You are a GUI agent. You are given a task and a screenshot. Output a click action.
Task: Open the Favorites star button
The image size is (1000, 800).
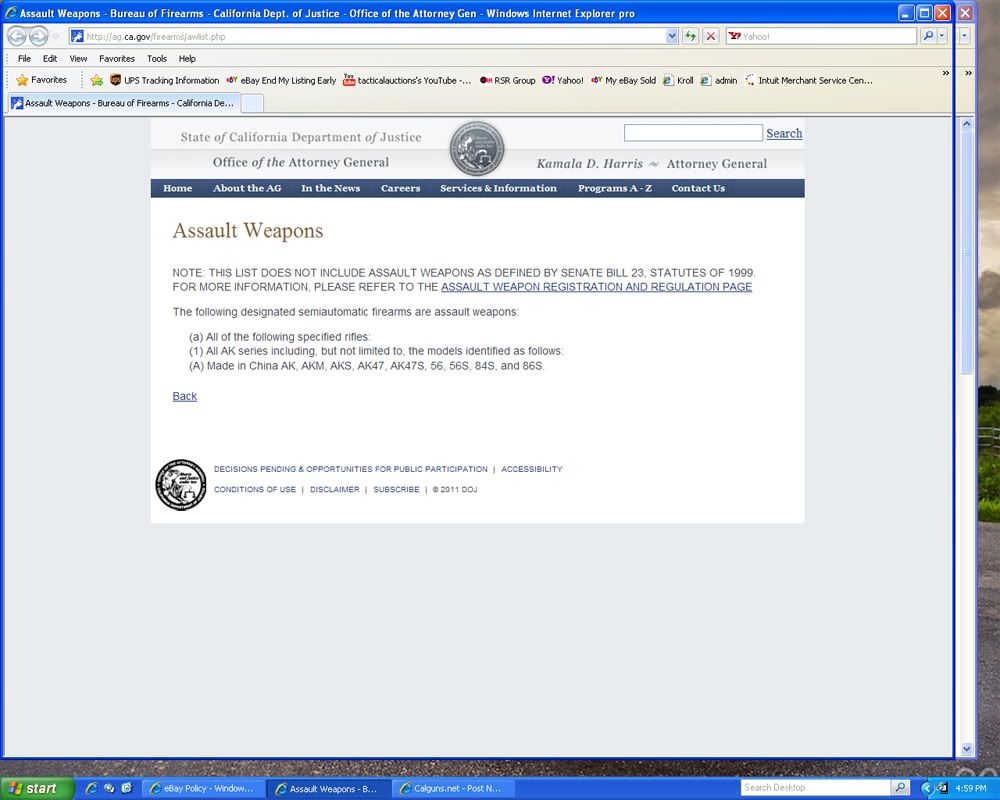coord(42,80)
